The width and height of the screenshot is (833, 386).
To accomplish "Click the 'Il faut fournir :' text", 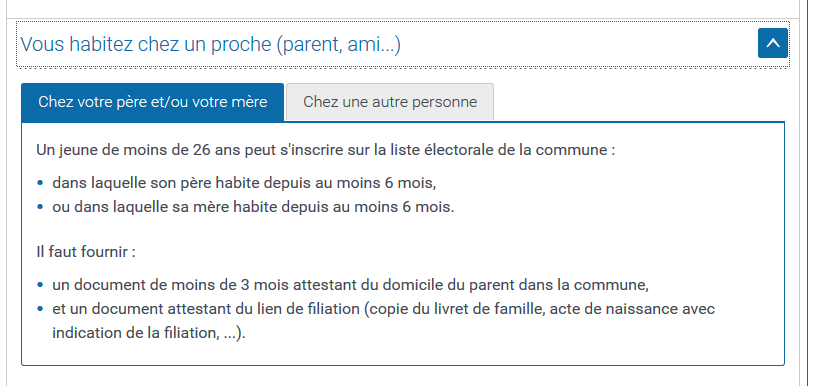I will tap(86, 252).
